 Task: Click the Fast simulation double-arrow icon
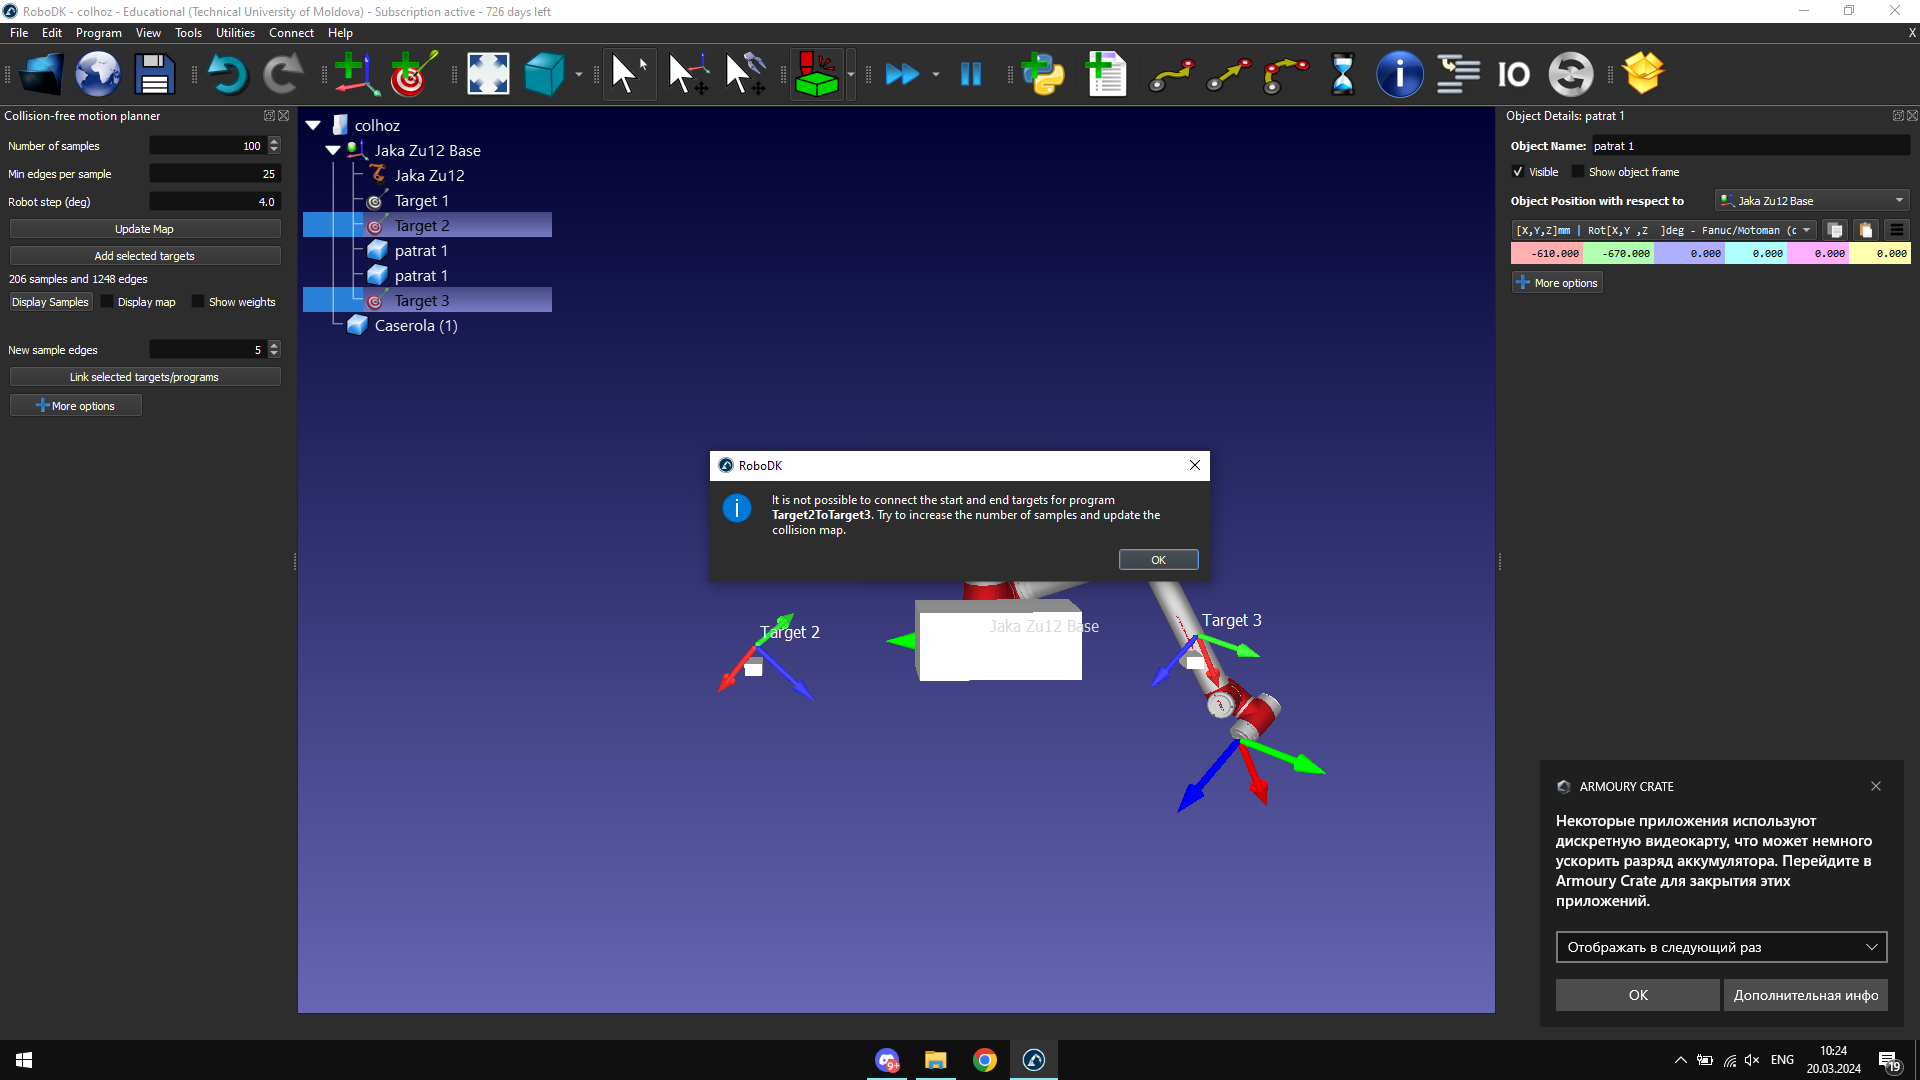(902, 74)
